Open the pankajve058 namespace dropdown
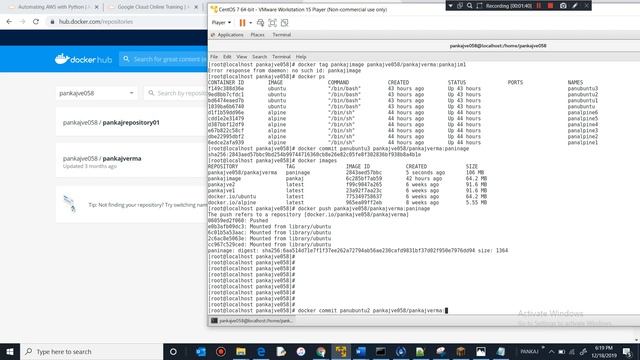The width and height of the screenshot is (640, 360). (x=96, y=93)
